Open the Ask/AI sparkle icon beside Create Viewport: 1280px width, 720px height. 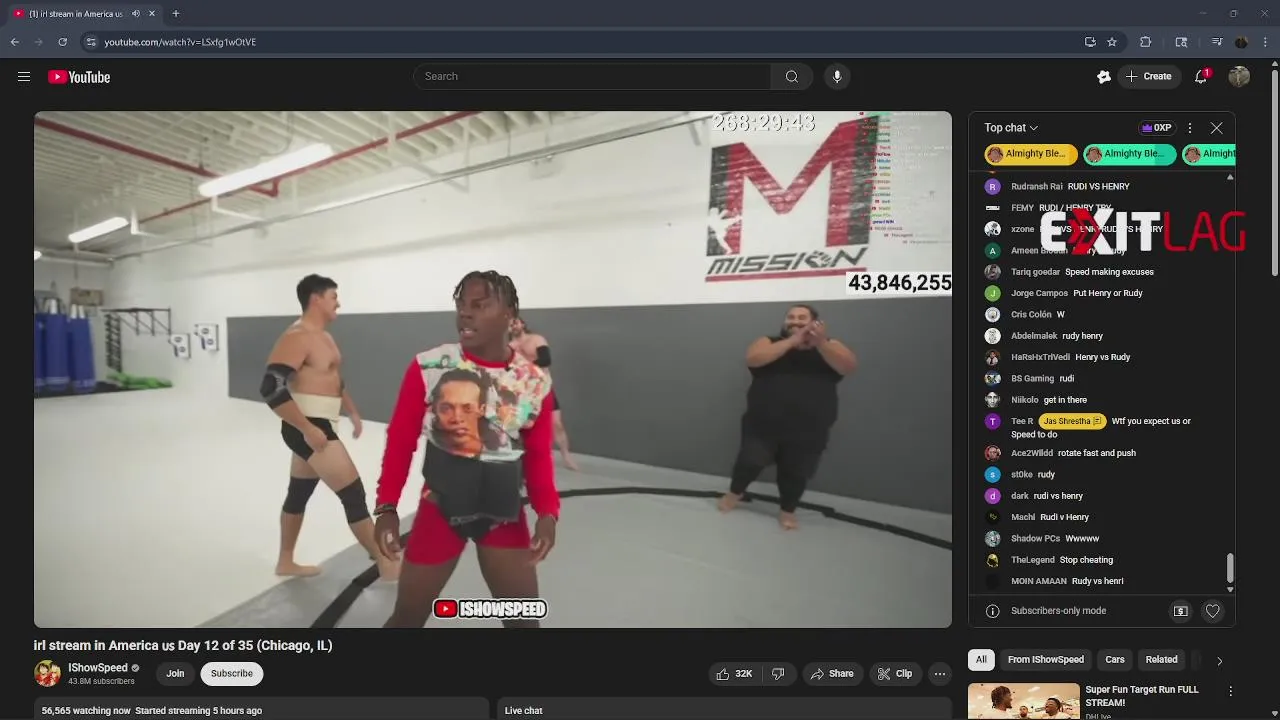point(1104,77)
